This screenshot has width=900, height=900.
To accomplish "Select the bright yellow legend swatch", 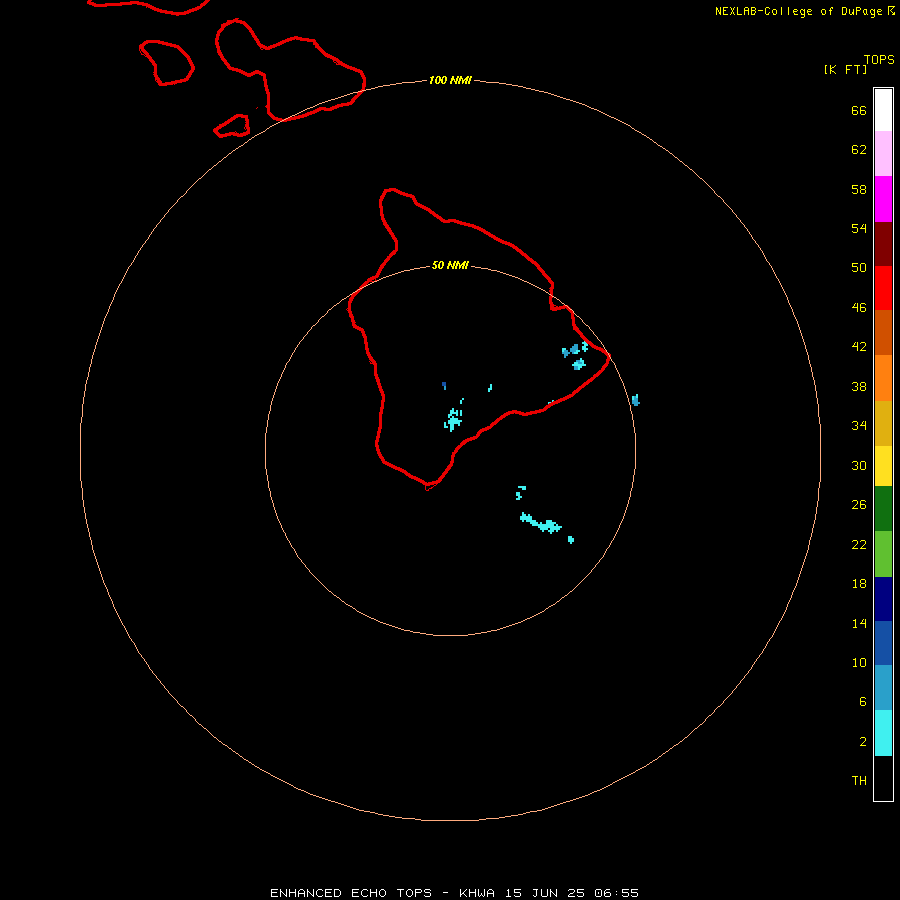I will click(883, 466).
